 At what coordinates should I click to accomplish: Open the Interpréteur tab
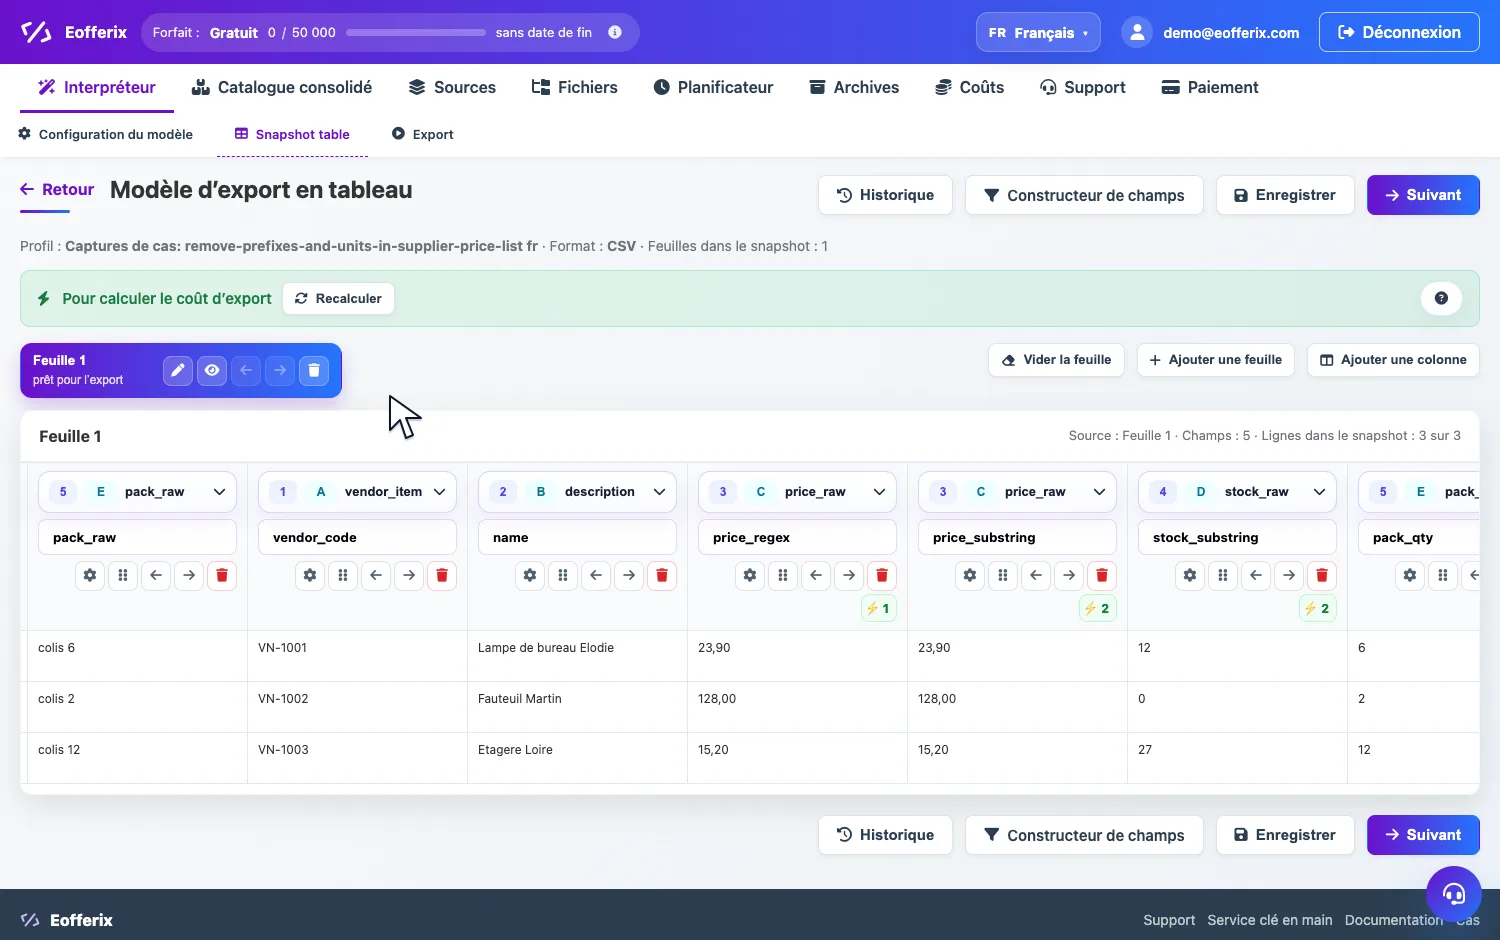(97, 87)
